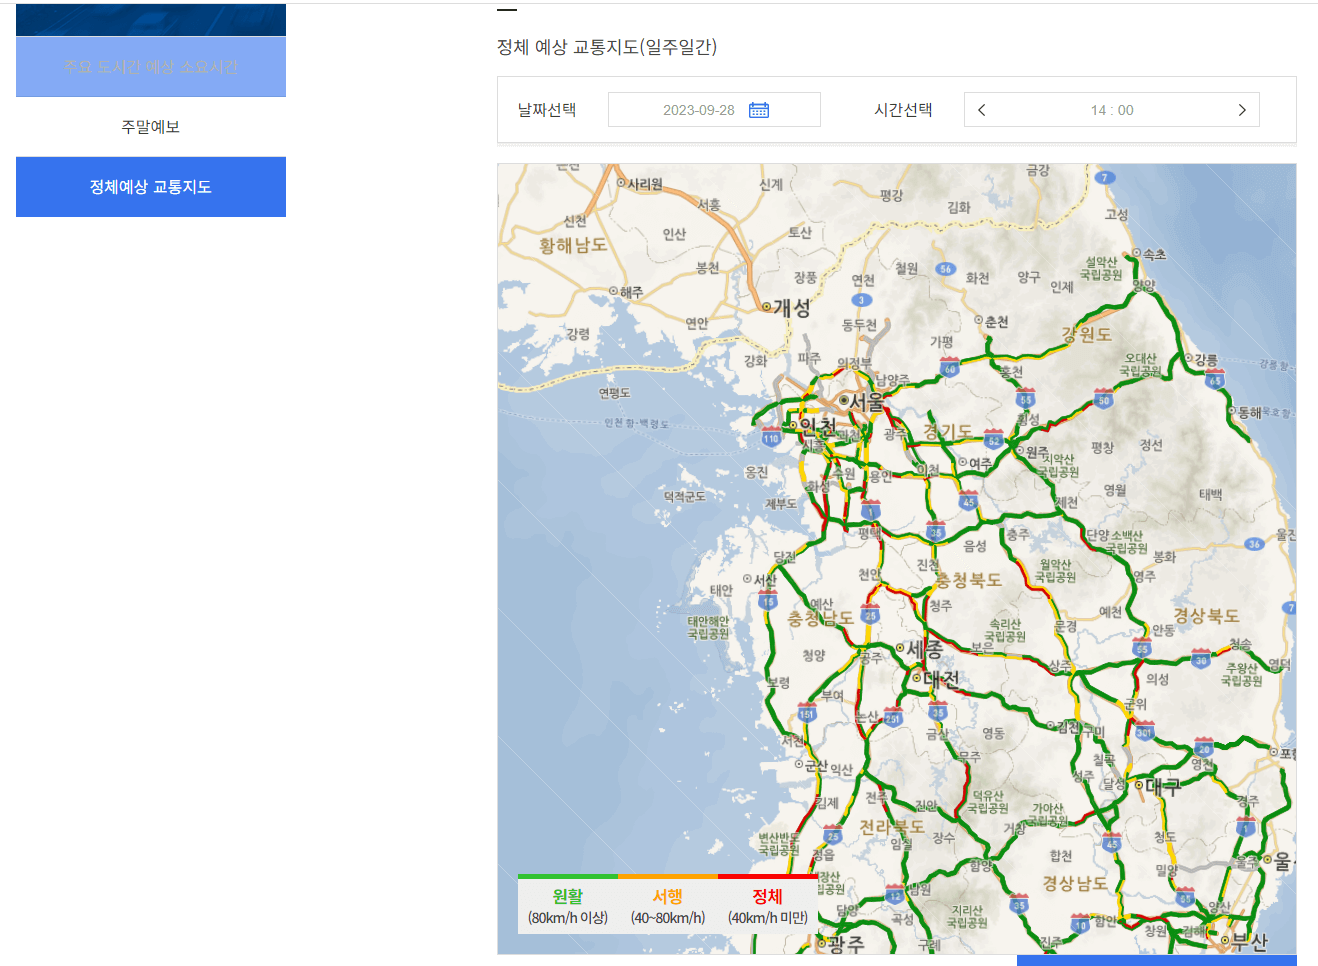Image resolution: width=1318 pixels, height=966 pixels.
Task: Click the 정체 legend label
Action: pyautogui.click(x=766, y=897)
